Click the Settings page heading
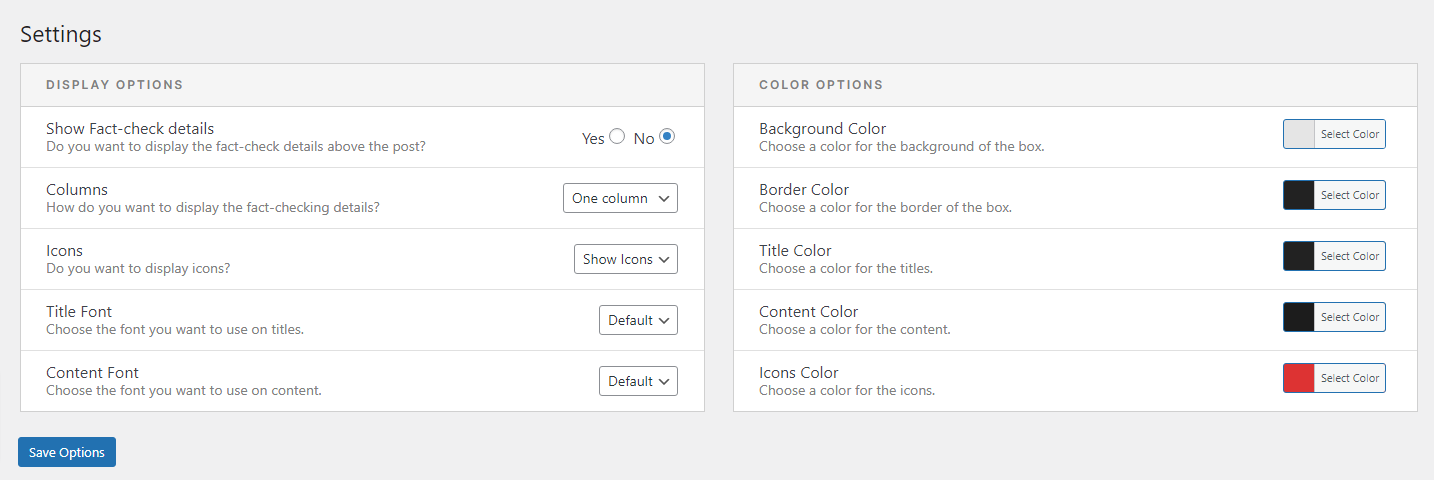1434x480 pixels. click(x=61, y=34)
